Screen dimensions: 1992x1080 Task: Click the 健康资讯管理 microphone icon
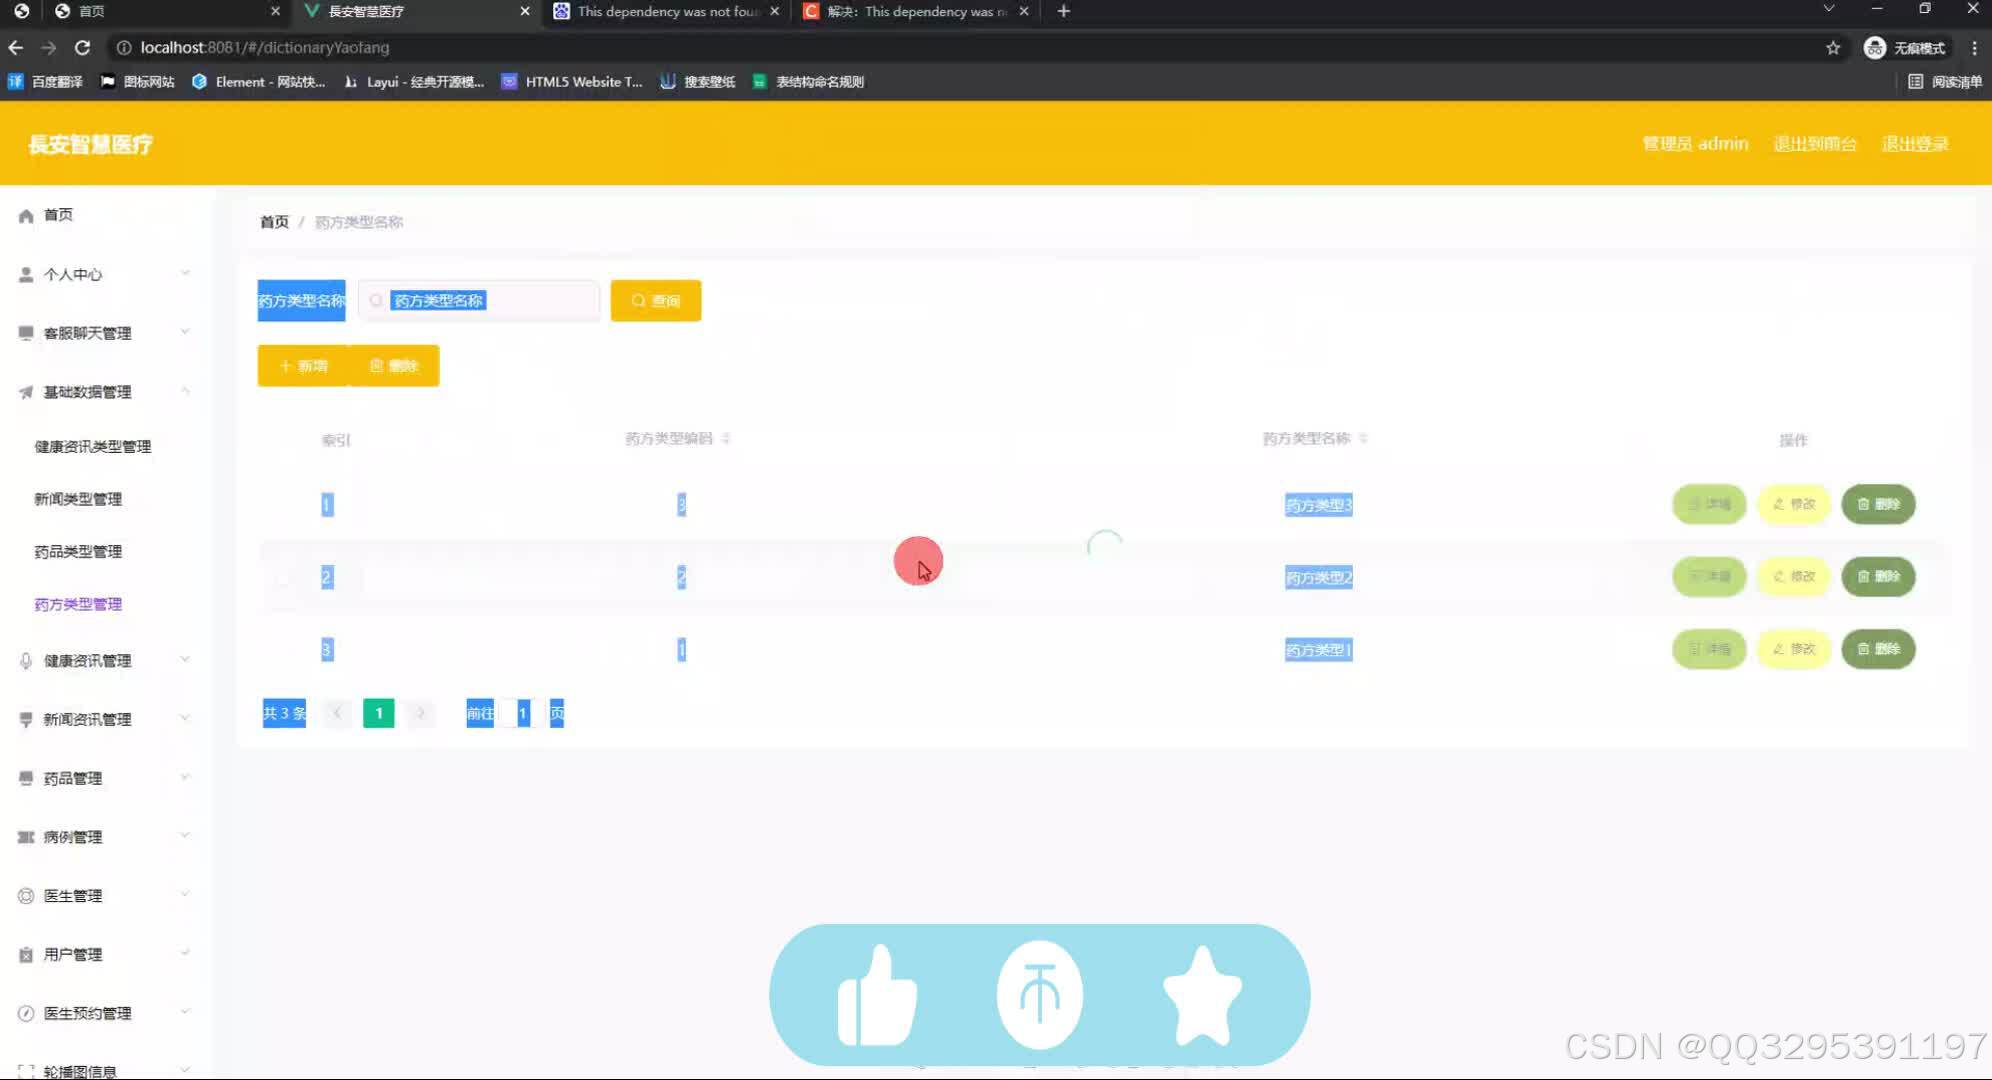point(26,661)
